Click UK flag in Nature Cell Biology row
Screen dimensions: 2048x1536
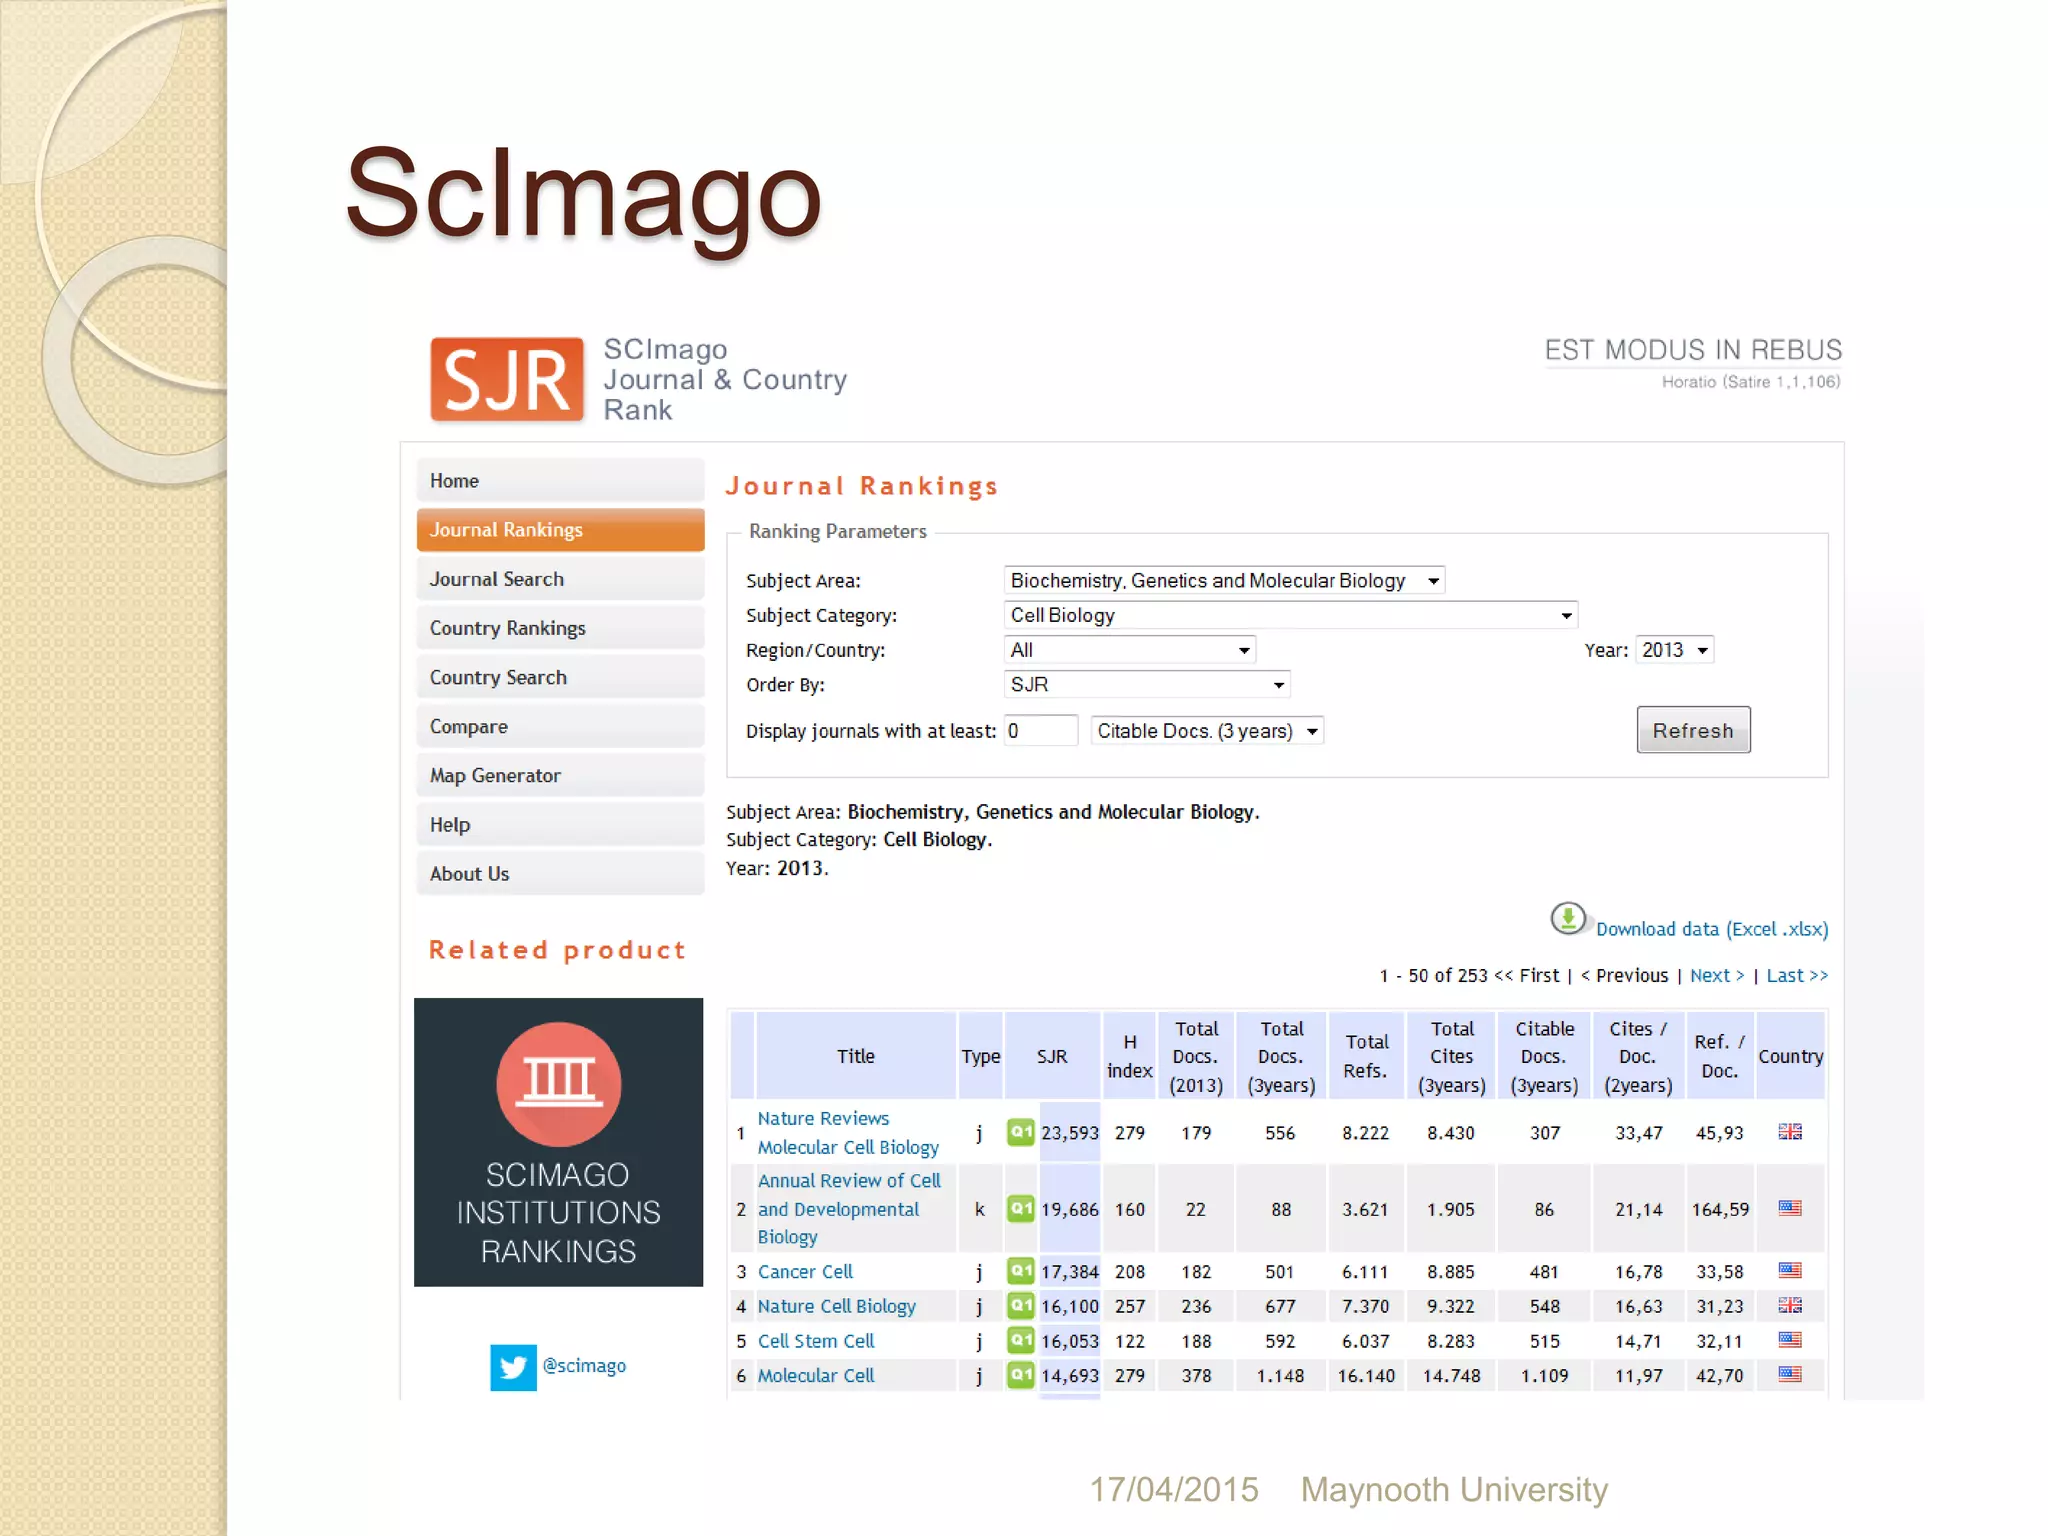tap(1790, 1305)
